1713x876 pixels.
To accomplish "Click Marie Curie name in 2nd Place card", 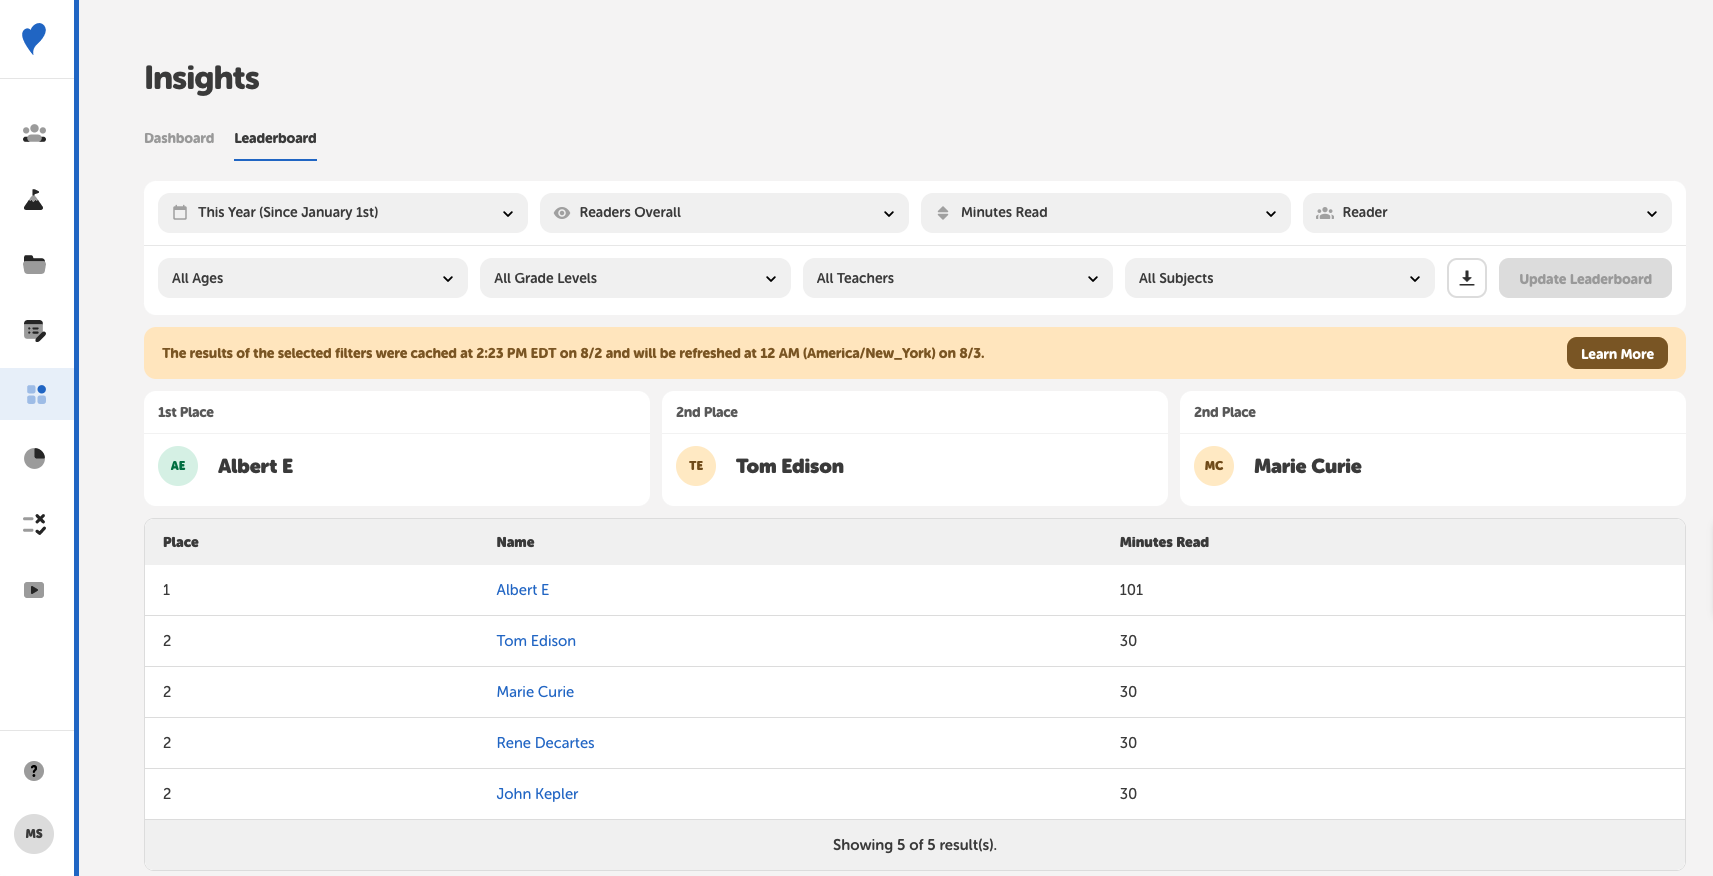I will 1308,466.
